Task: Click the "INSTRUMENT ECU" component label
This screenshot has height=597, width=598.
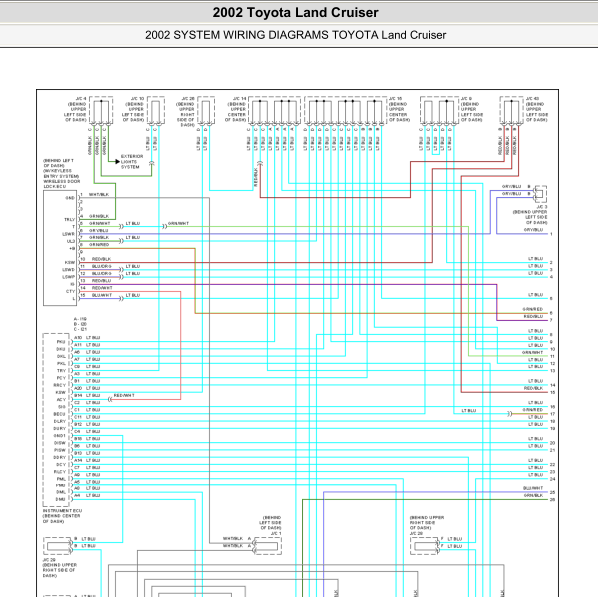Action: [62, 510]
